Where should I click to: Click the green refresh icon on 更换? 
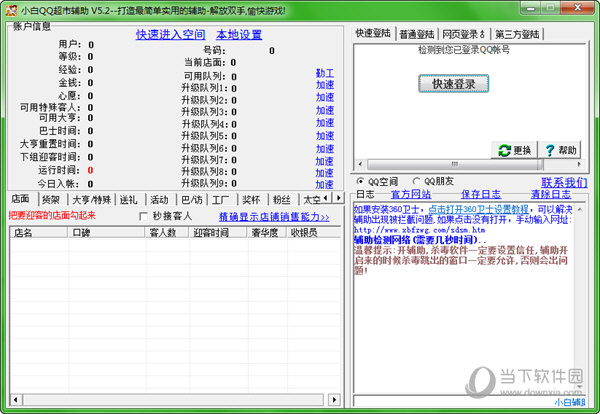[504, 150]
